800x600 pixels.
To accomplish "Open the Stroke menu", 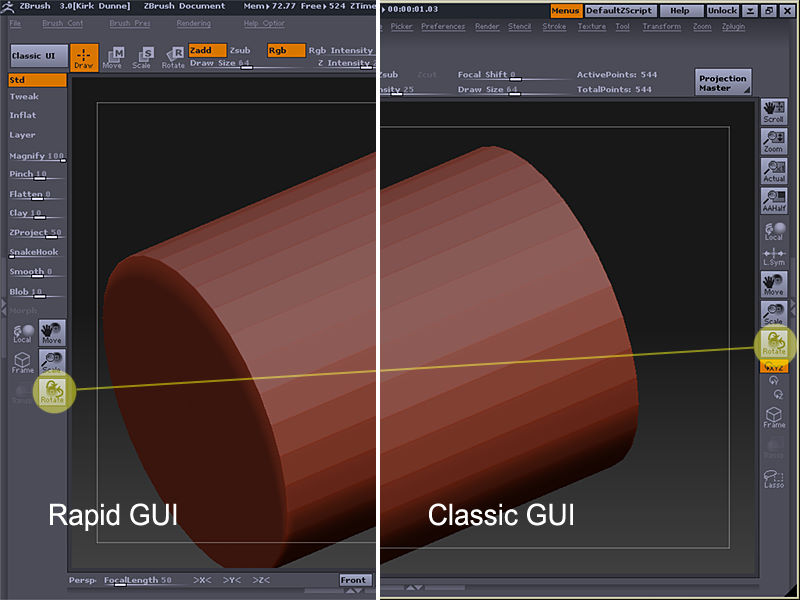I will point(554,27).
